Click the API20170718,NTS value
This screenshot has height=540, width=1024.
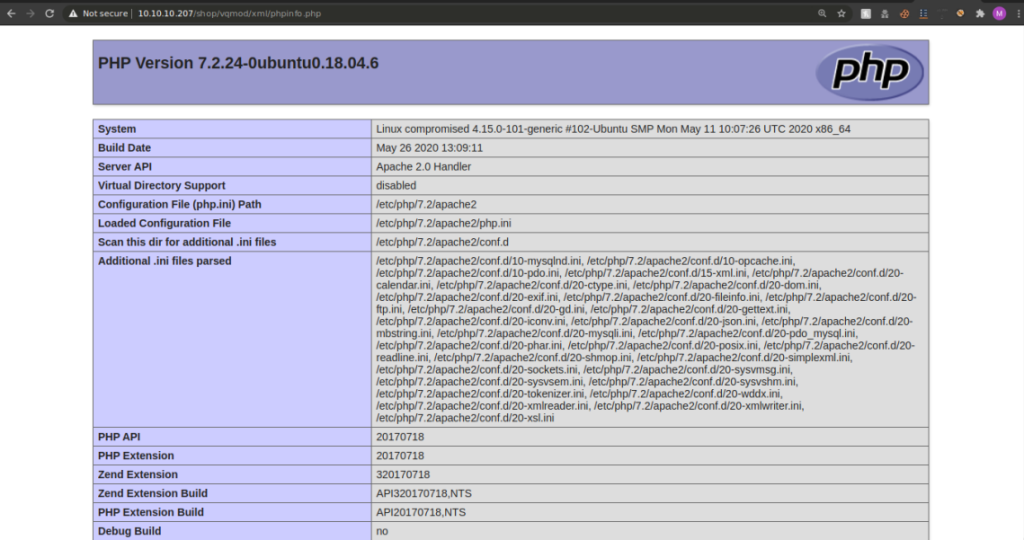421,513
